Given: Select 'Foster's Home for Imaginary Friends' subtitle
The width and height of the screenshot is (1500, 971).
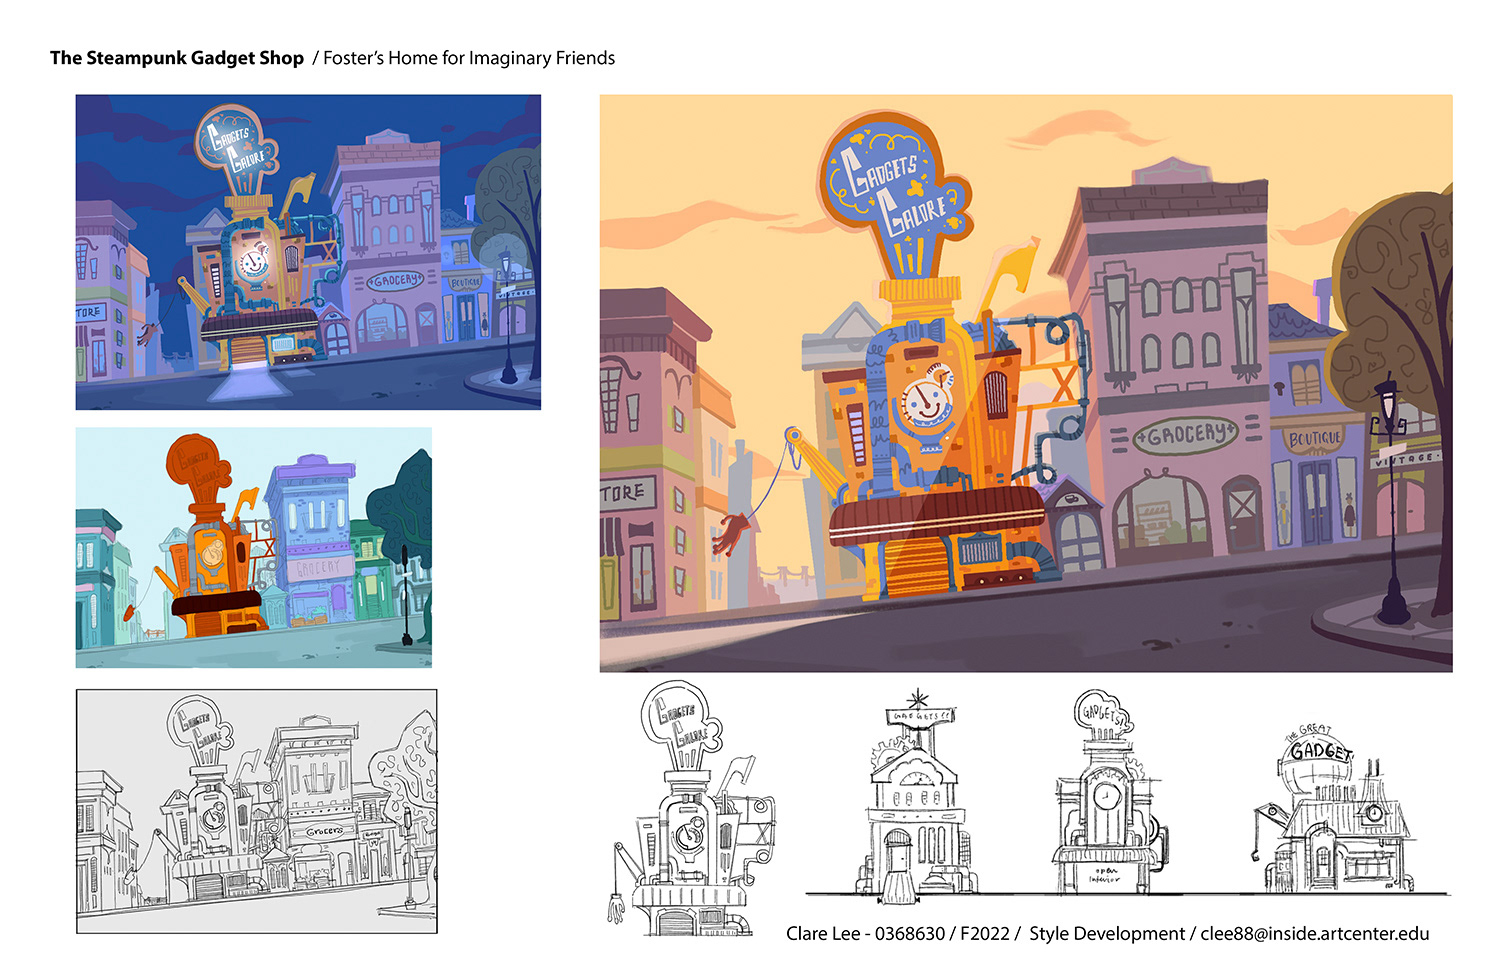Looking at the screenshot, I should pos(469,58).
